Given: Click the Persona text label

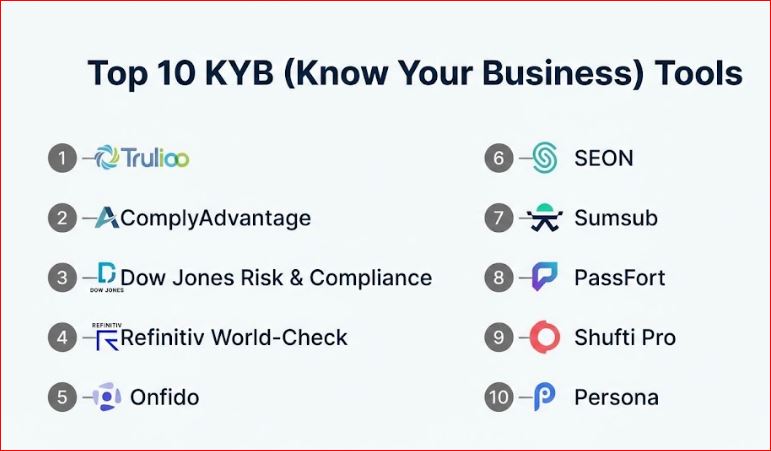Looking at the screenshot, I should click(x=616, y=397).
